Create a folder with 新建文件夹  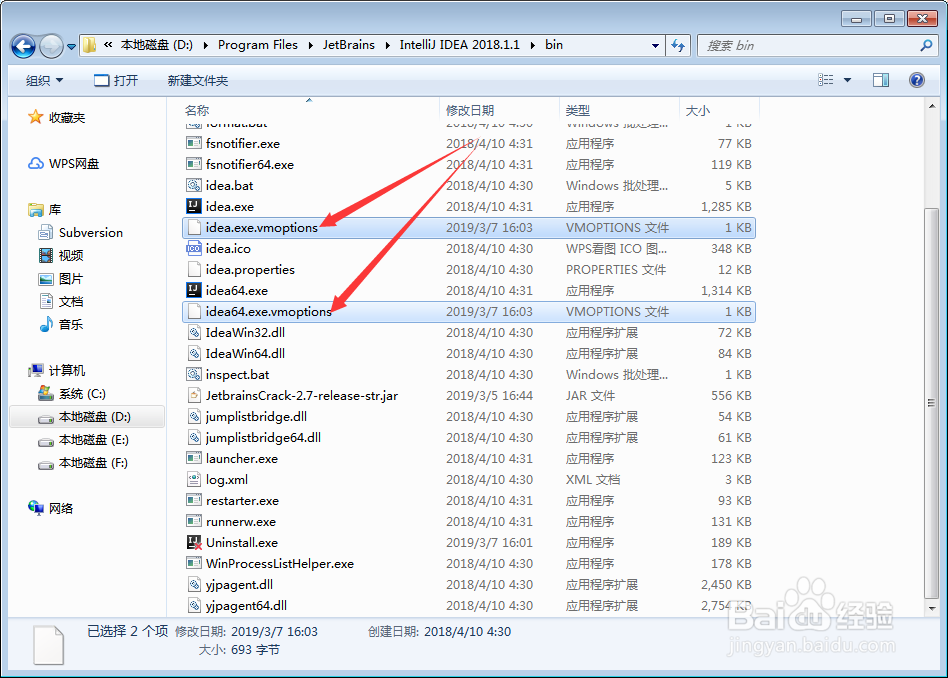[x=198, y=80]
